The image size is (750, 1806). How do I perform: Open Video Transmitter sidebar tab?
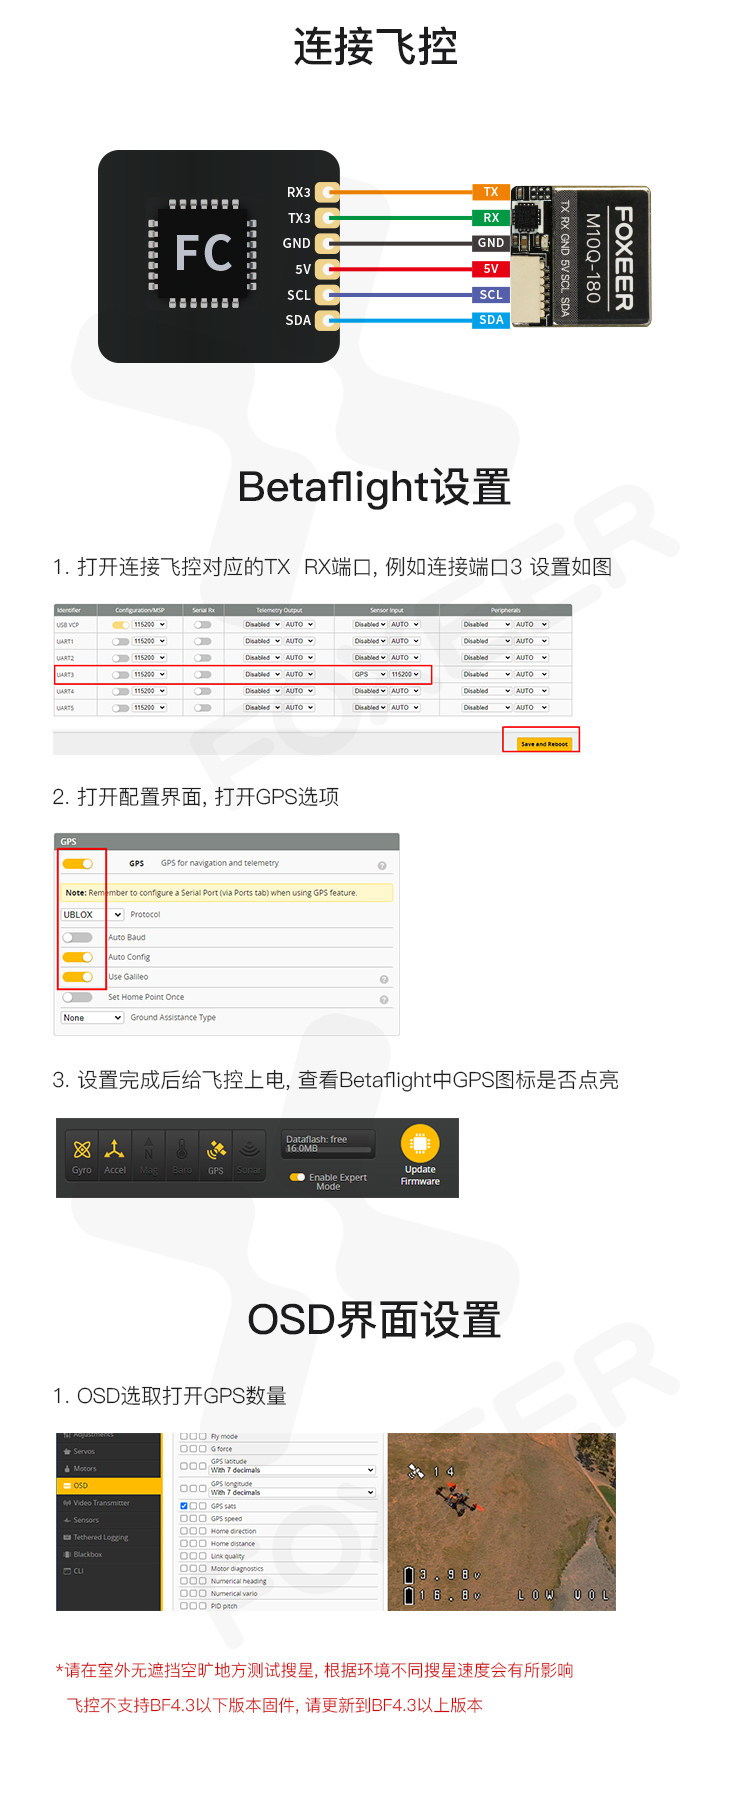click(109, 1503)
